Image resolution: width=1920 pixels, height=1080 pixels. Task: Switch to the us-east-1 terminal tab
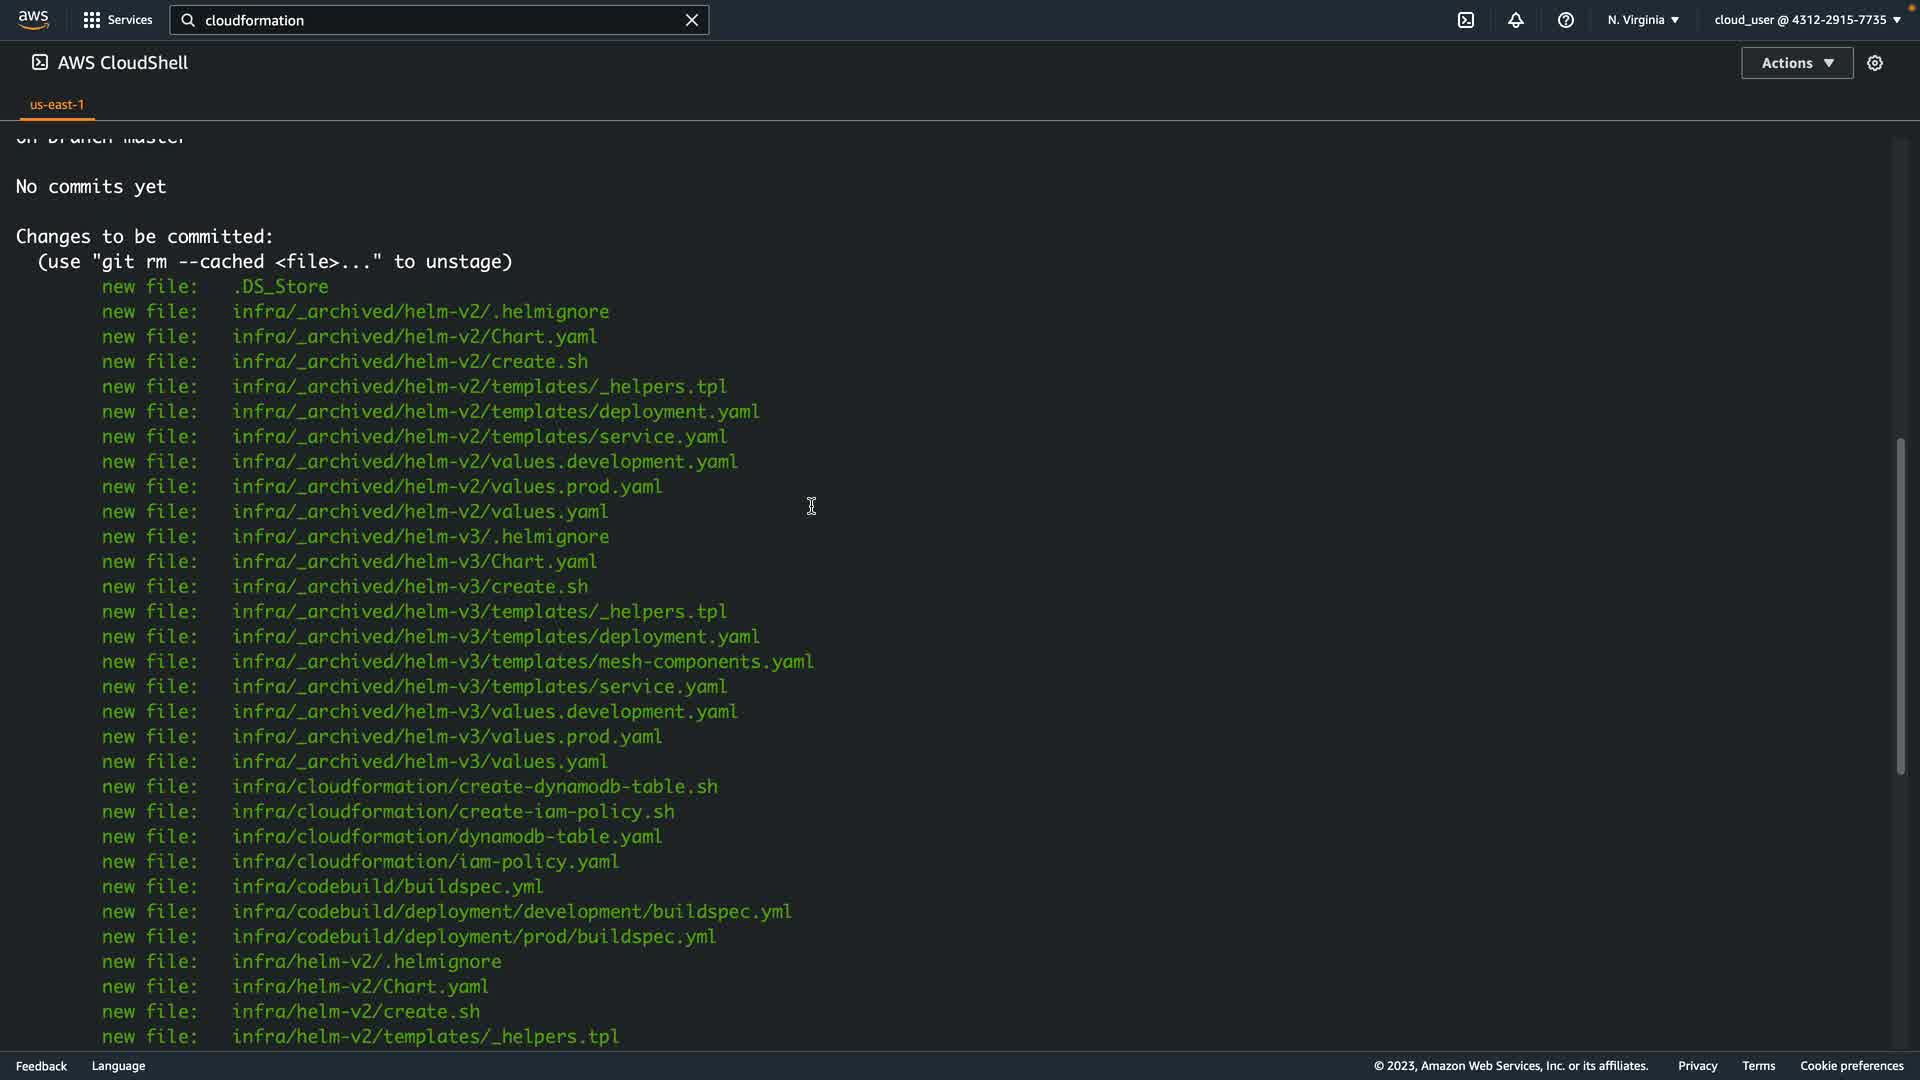57,104
